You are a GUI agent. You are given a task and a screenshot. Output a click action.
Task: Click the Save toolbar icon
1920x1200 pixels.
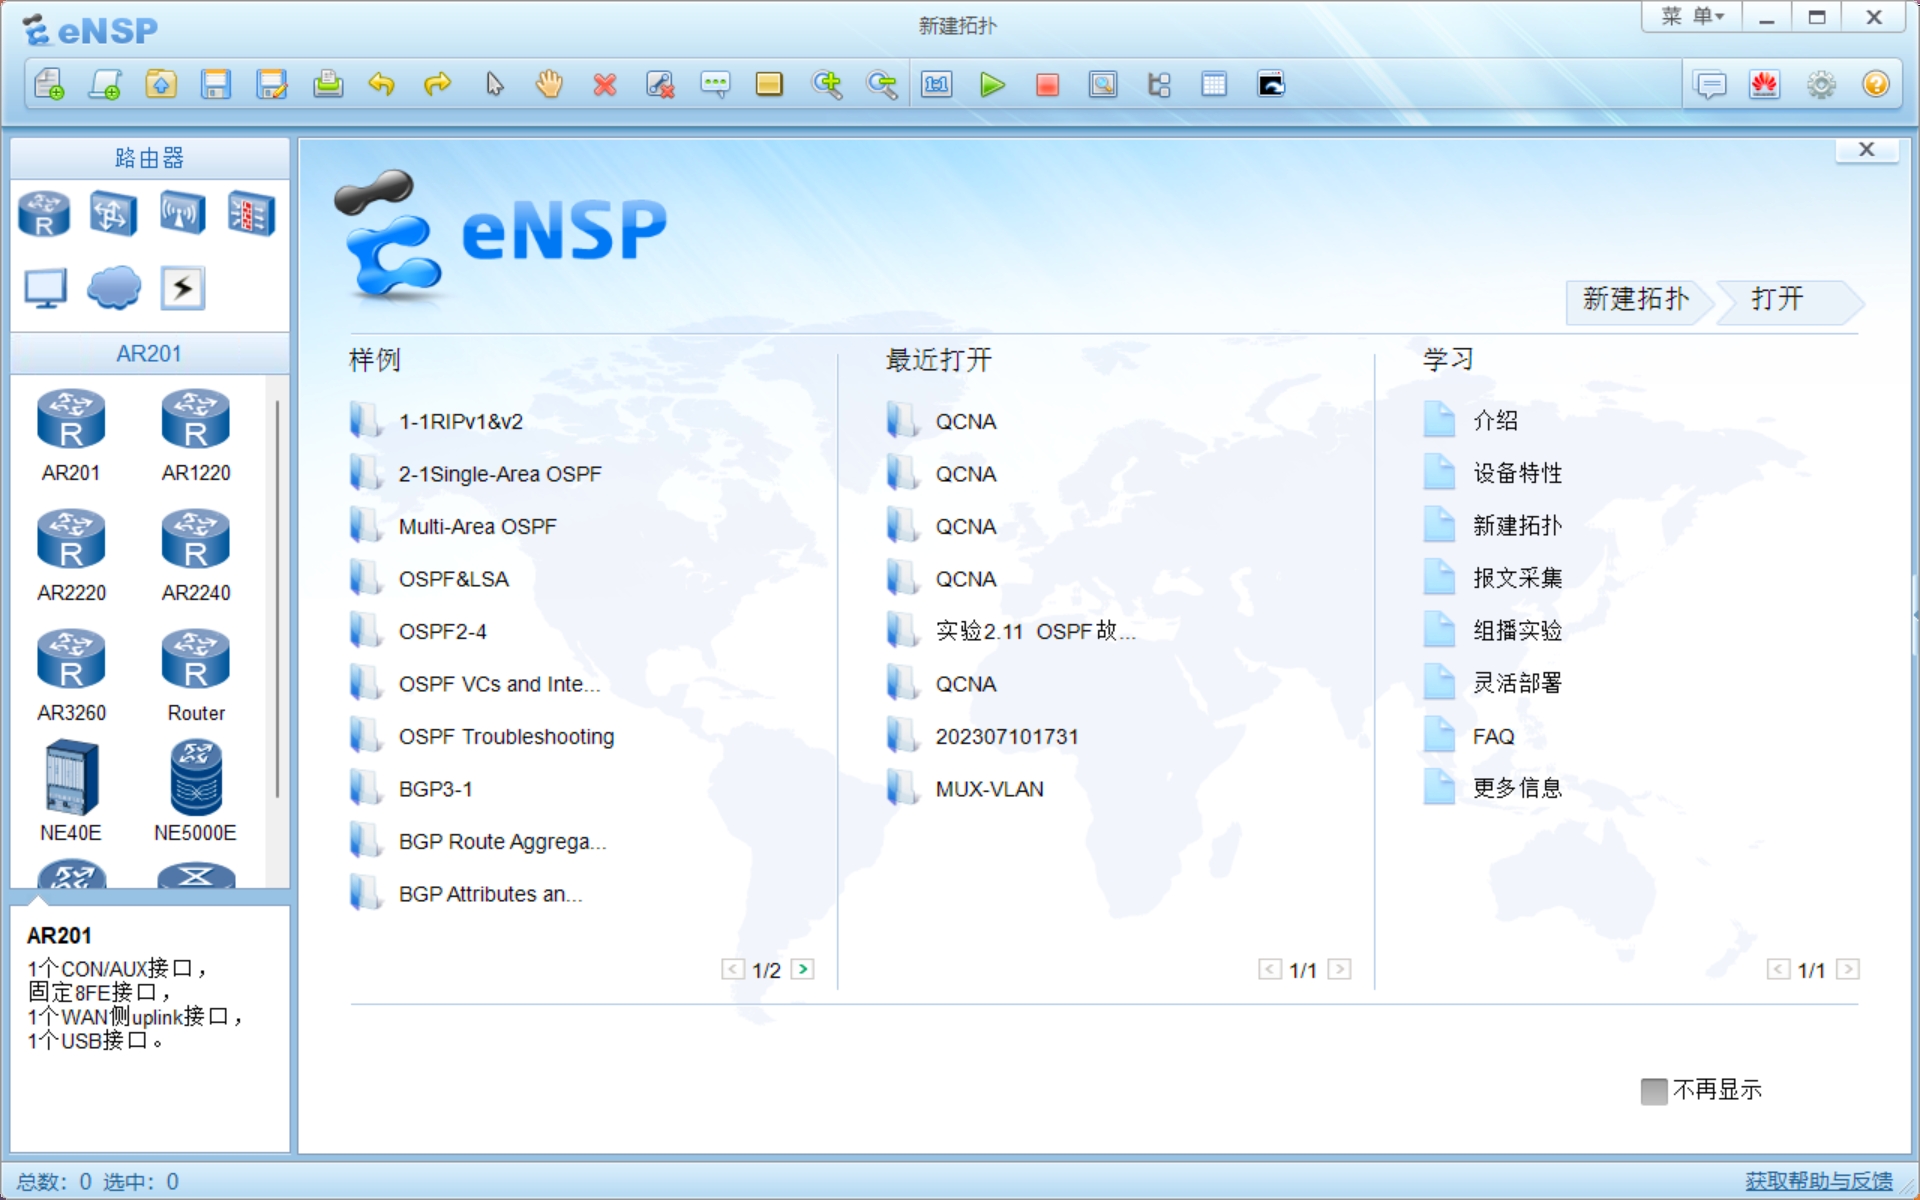tap(216, 85)
